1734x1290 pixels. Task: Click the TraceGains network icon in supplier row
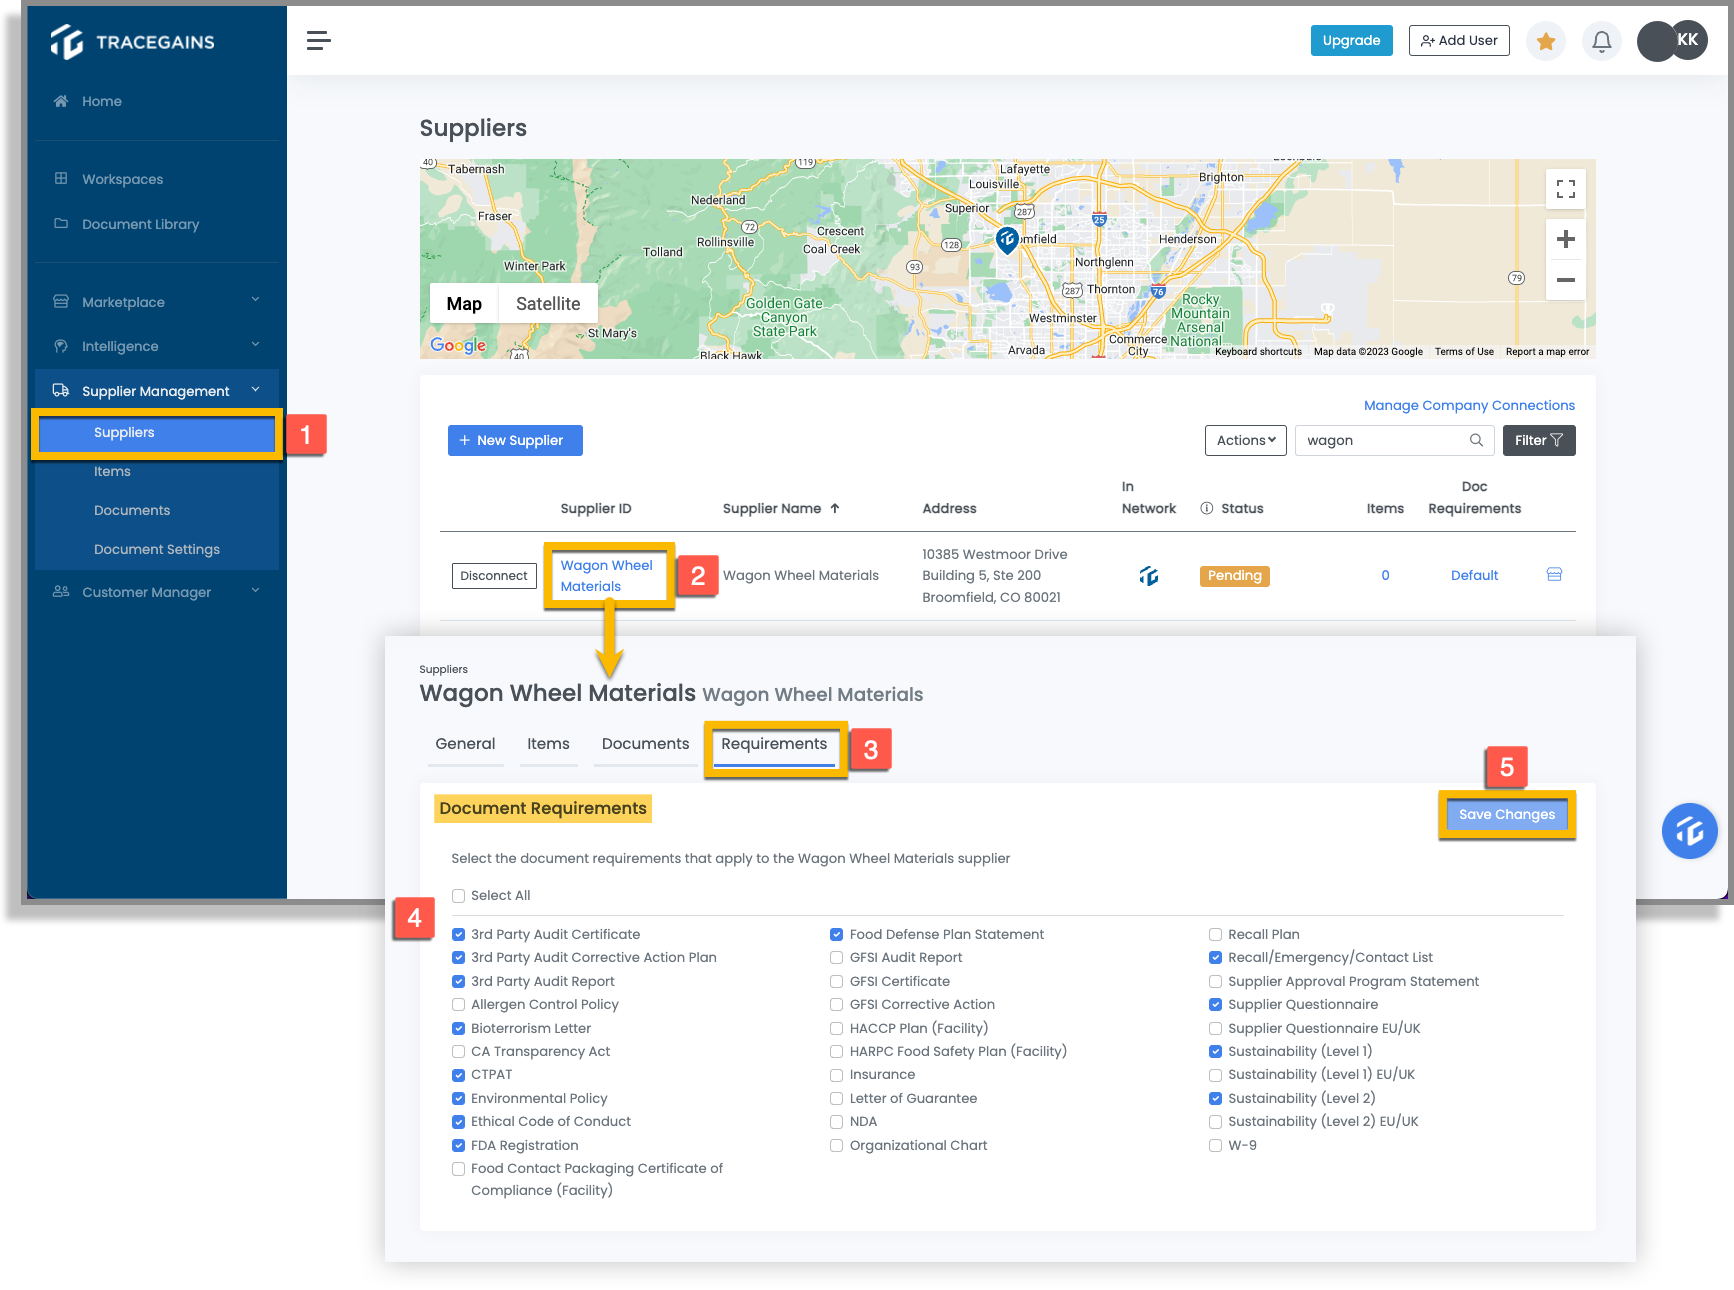click(x=1148, y=576)
